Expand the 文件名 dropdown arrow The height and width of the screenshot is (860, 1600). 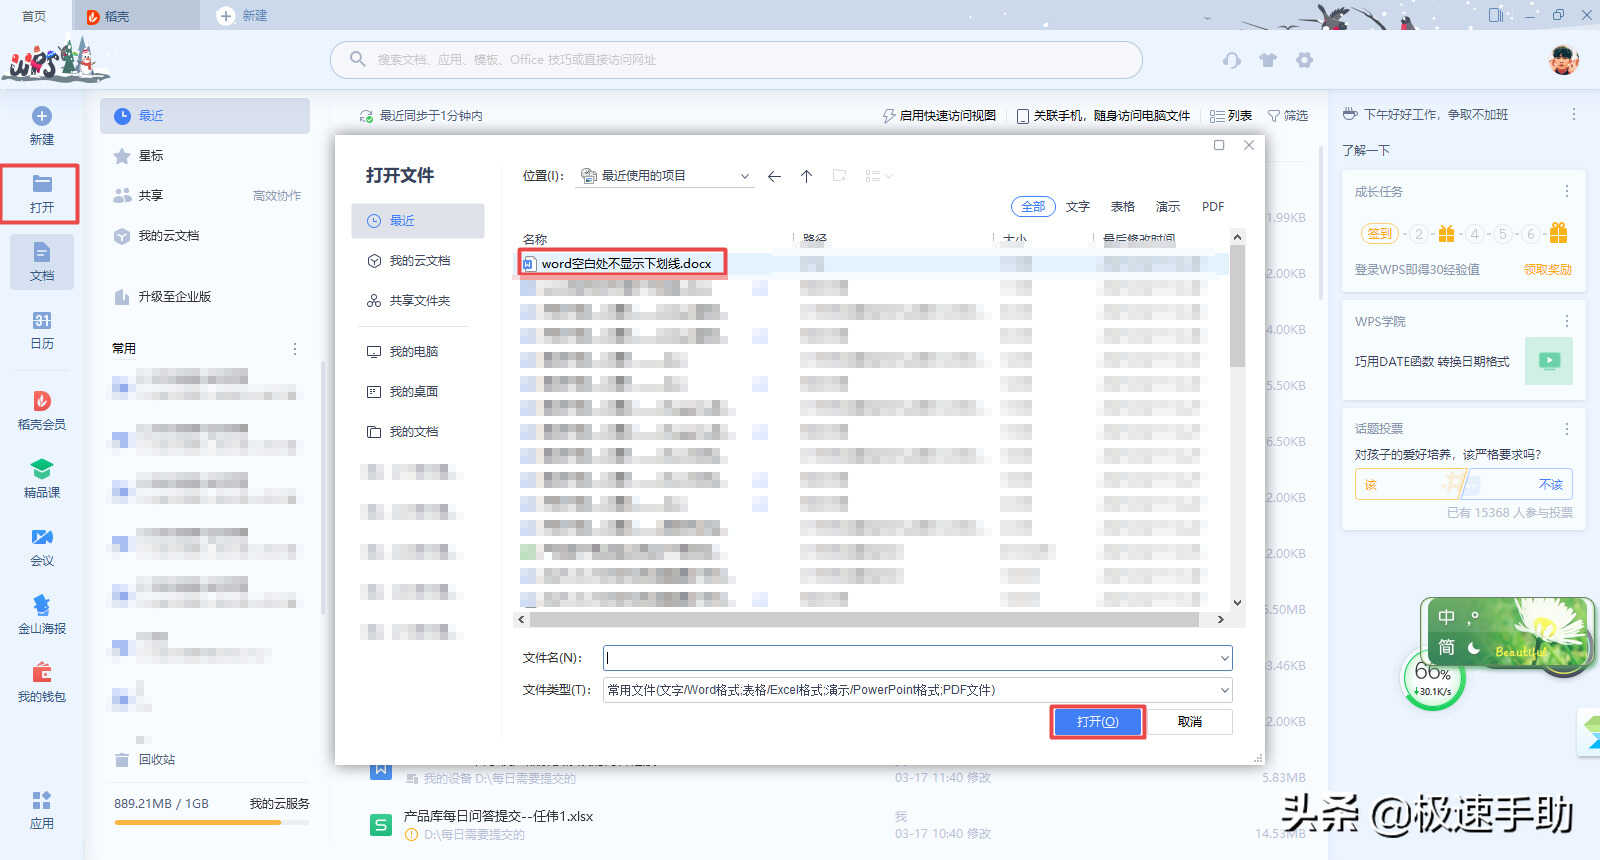click(x=1224, y=658)
